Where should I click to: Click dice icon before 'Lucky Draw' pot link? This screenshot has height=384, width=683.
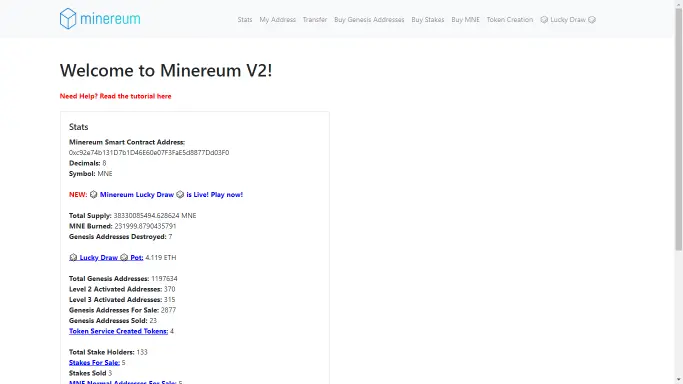73,257
